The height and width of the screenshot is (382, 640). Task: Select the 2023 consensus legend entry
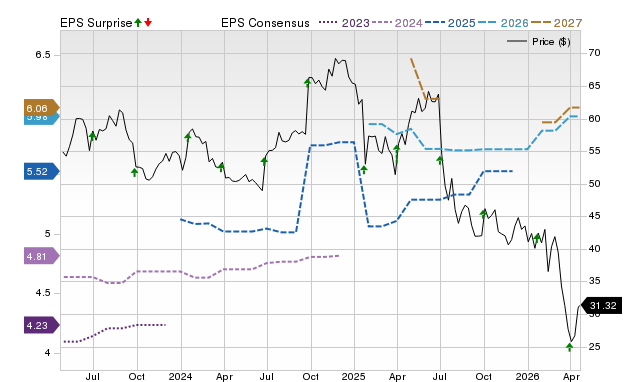tap(344, 23)
